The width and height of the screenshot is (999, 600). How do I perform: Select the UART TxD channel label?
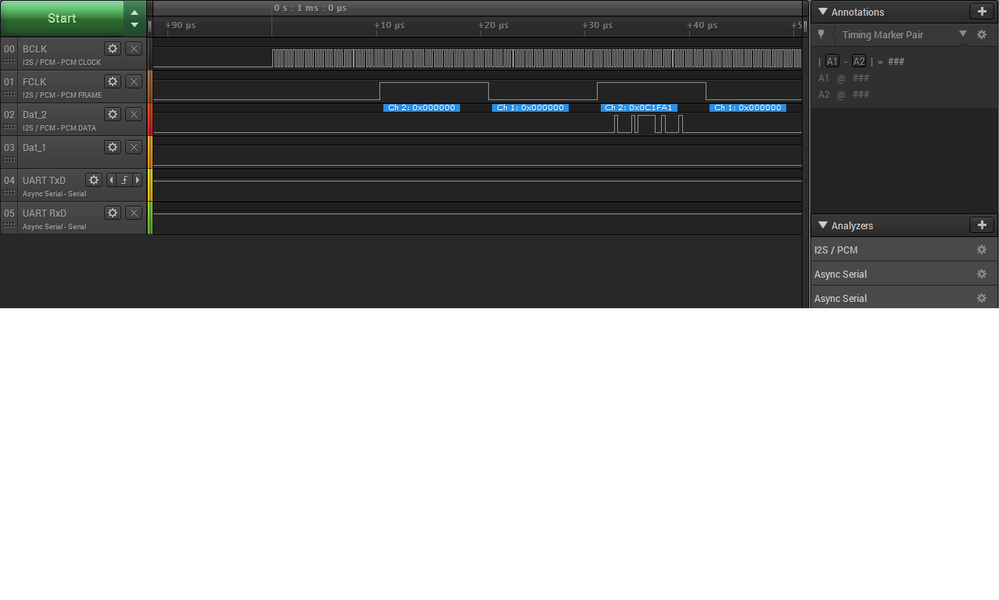pos(44,180)
